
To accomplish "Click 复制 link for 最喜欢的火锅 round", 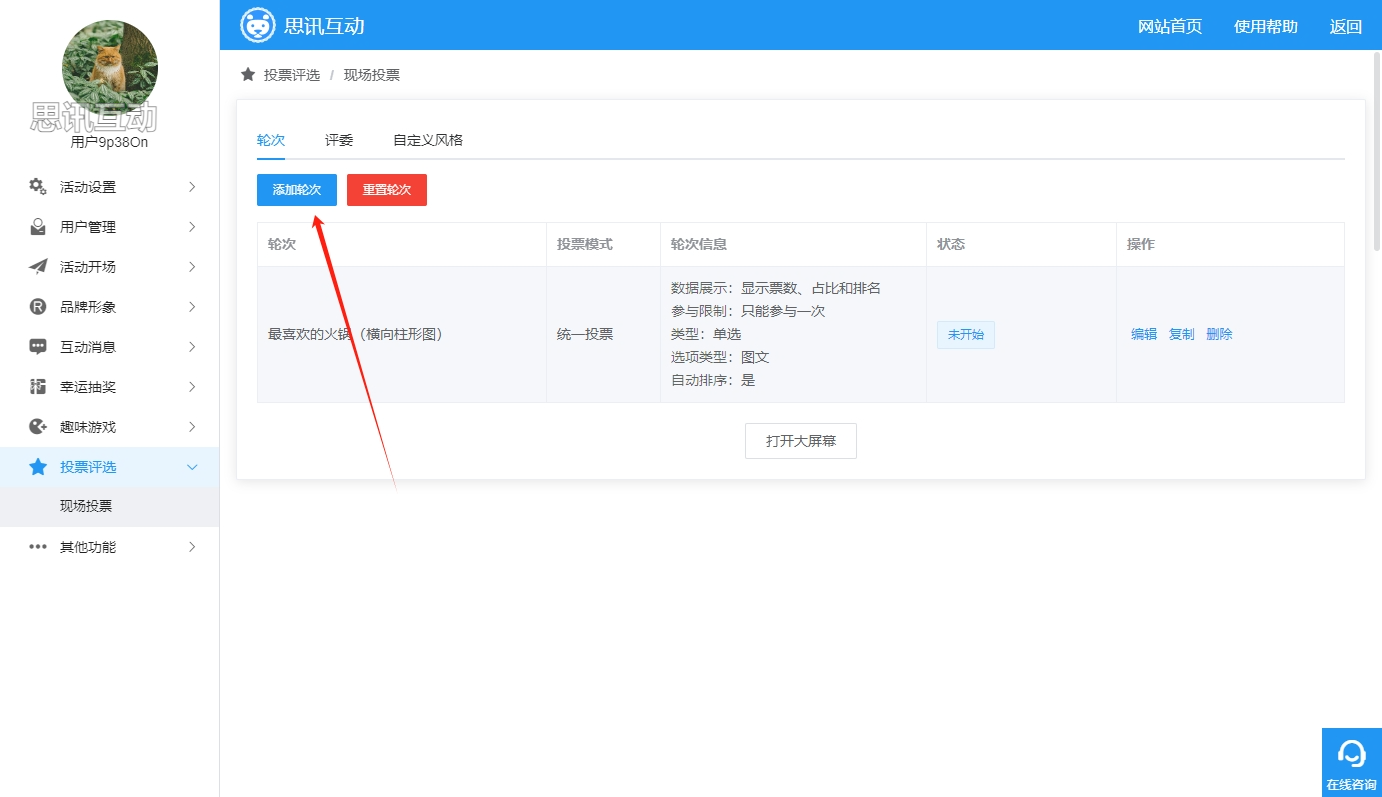I will [1182, 334].
